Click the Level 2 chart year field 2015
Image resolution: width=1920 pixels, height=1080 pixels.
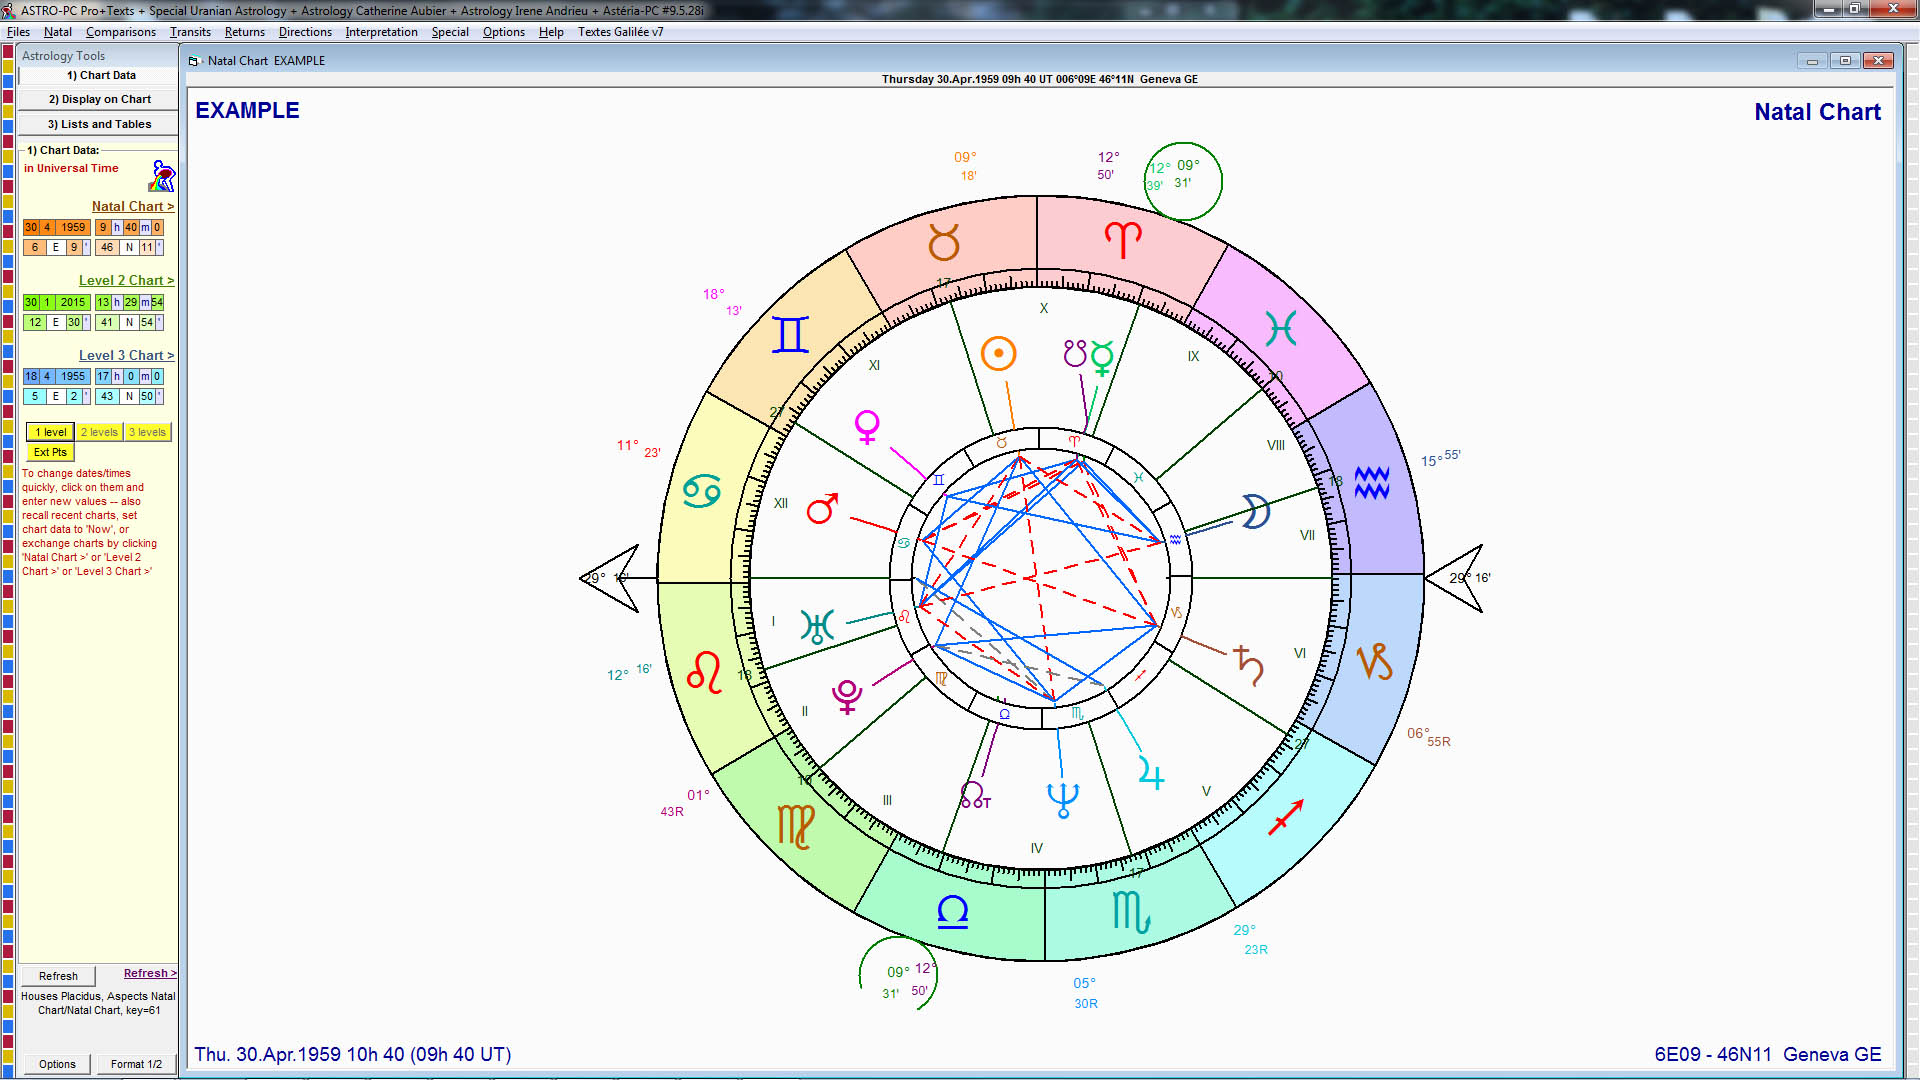pyautogui.click(x=73, y=302)
